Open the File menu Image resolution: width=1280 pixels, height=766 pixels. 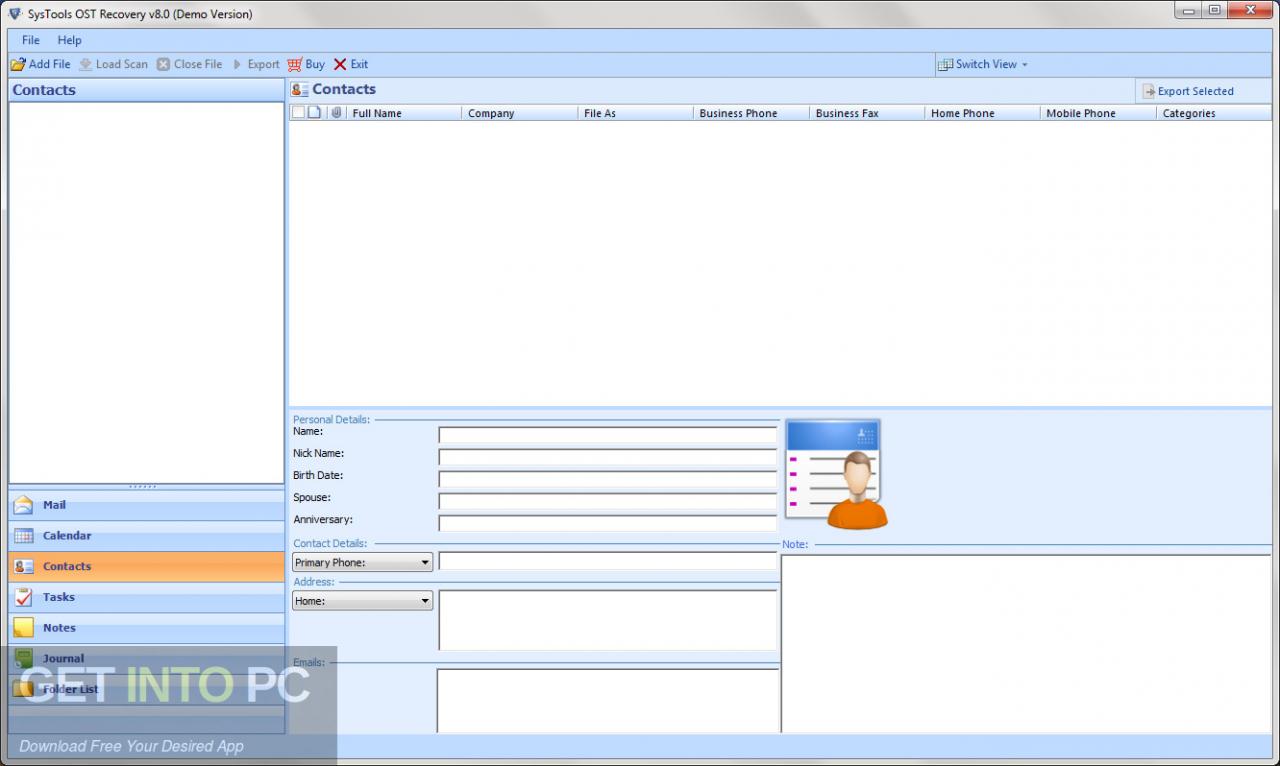[x=31, y=40]
